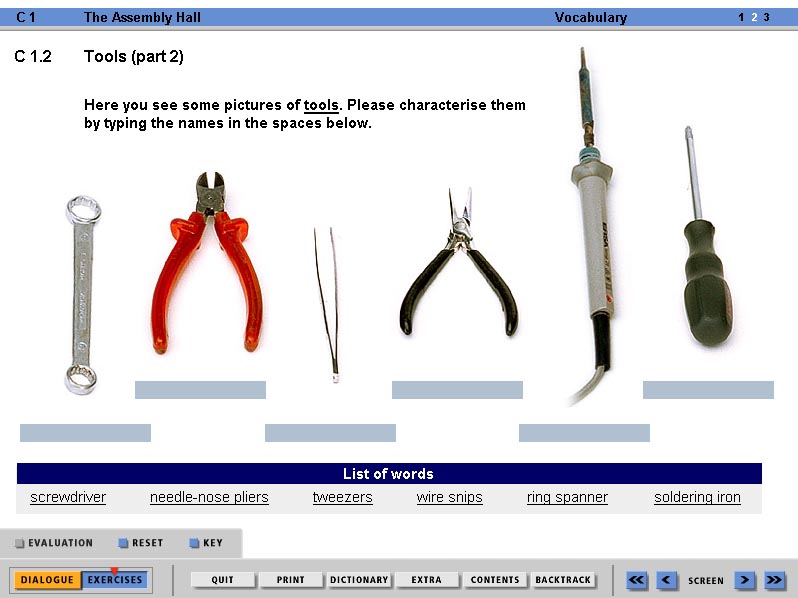Click 'The Assembly Hall' title
Screen dimensions: 798x598
pyautogui.click(x=142, y=17)
